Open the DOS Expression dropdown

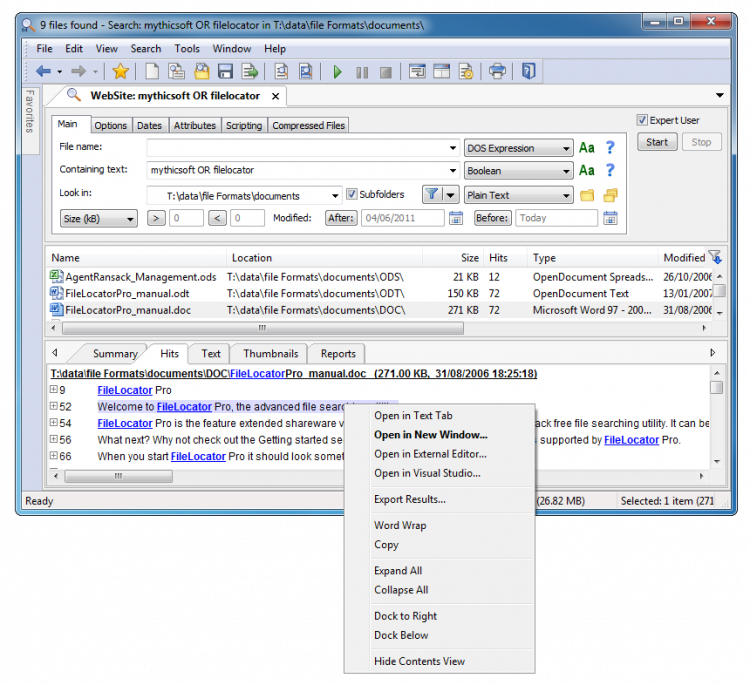pyautogui.click(x=518, y=148)
